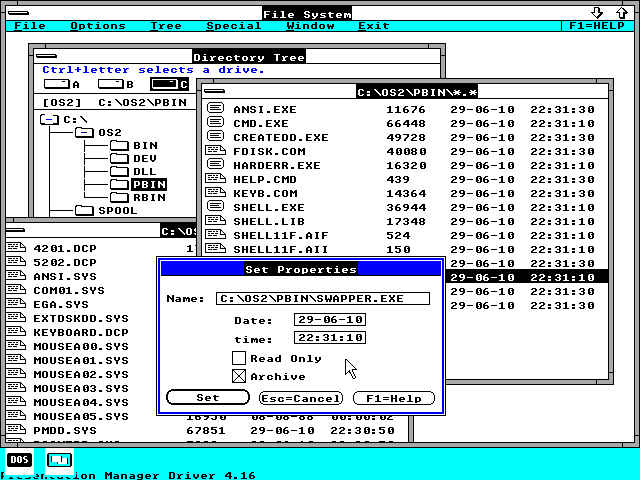Image resolution: width=640 pixels, height=480 pixels.
Task: Click 4201.DCP file icon
Action: 16,247
